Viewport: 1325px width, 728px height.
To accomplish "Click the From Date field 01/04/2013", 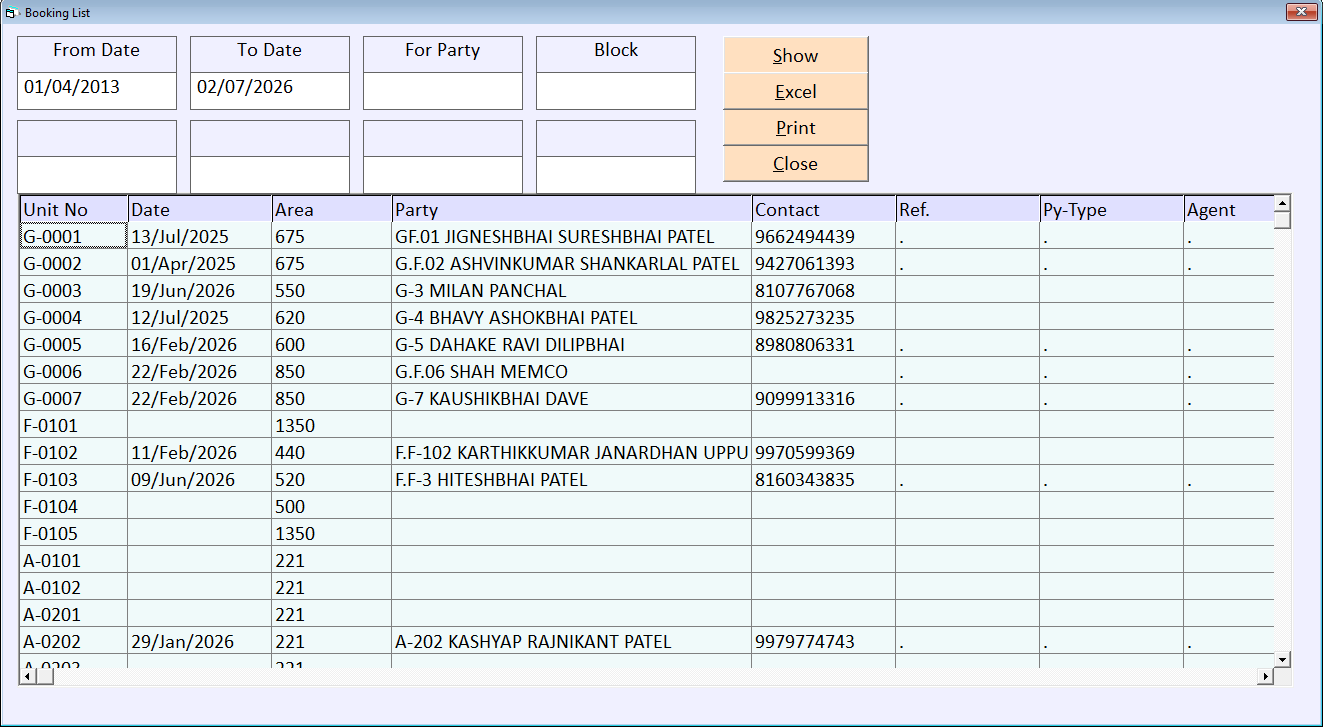I will click(x=97, y=90).
